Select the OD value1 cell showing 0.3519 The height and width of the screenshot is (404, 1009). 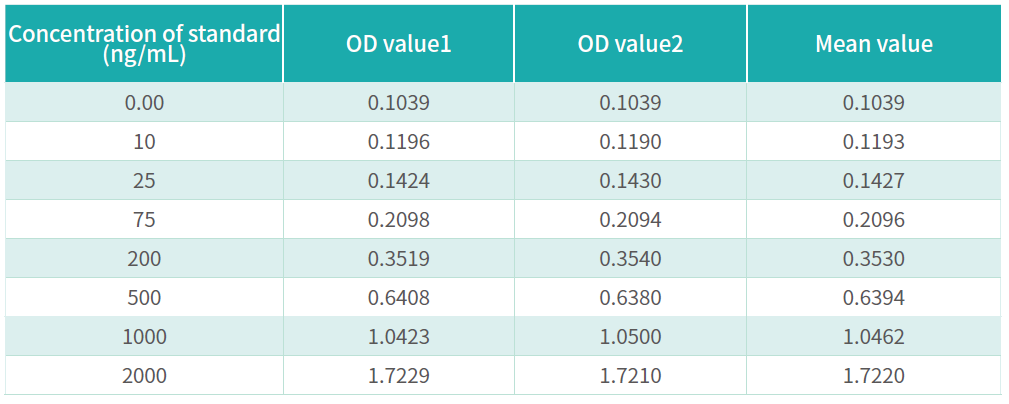pyautogui.click(x=399, y=259)
